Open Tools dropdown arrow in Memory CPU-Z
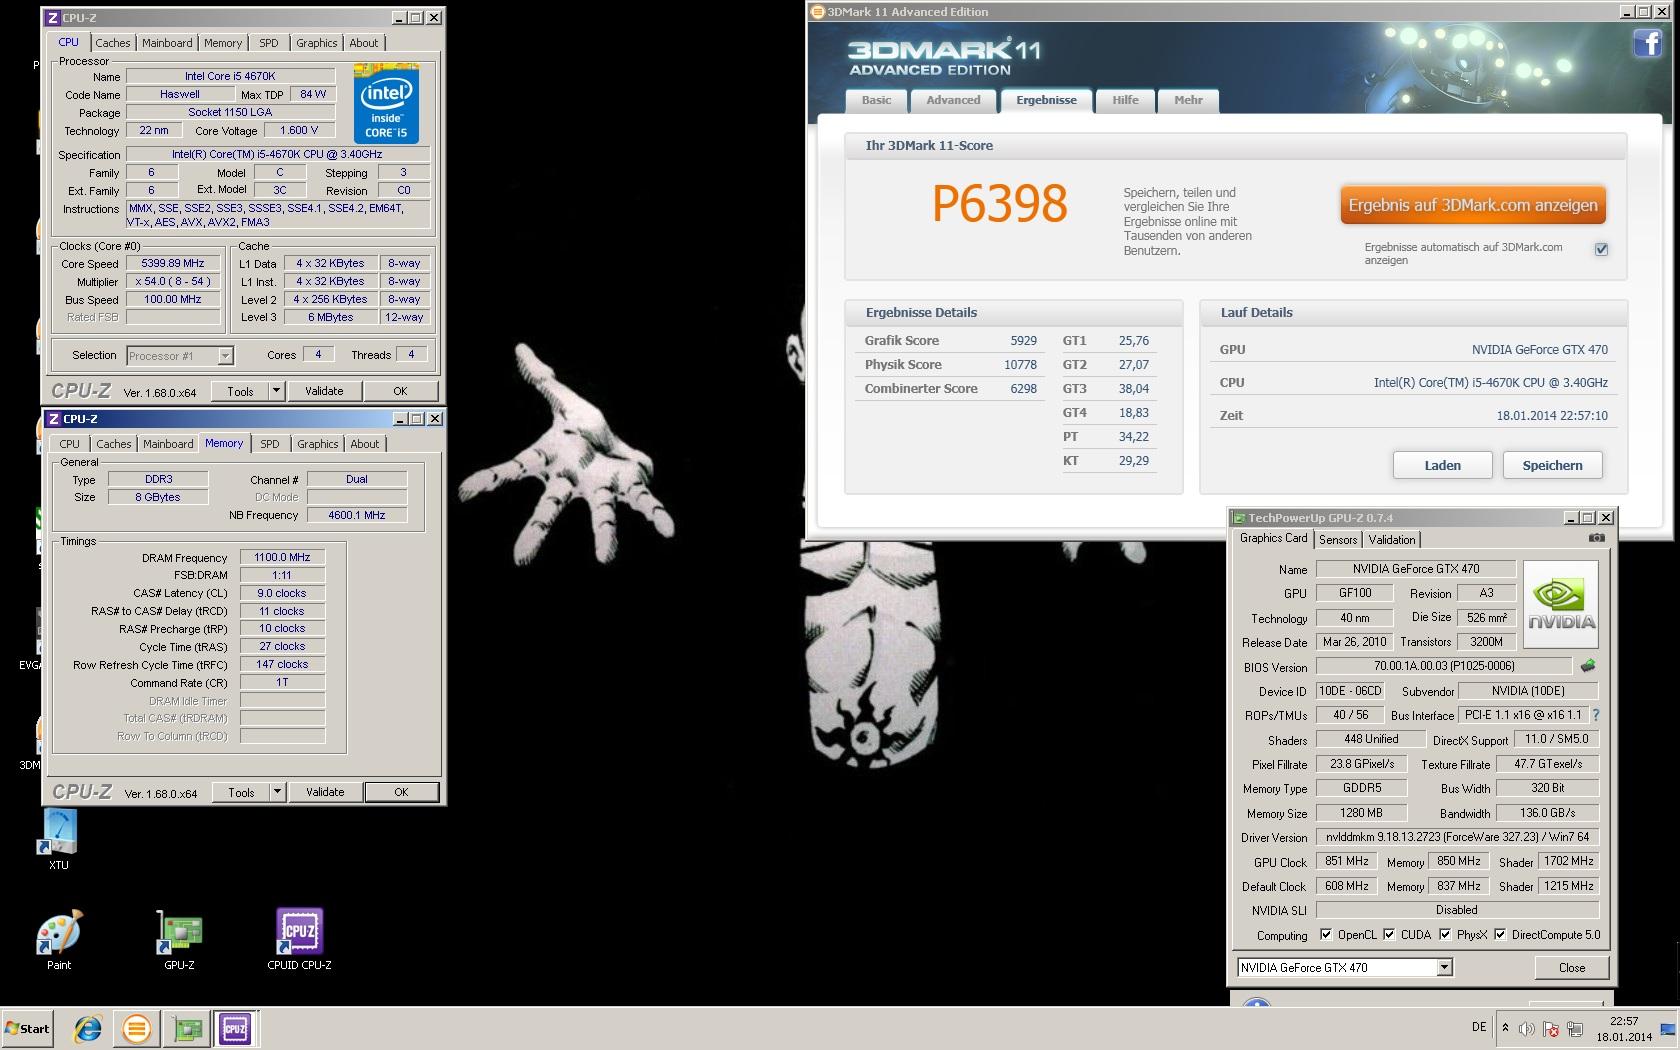 point(277,792)
